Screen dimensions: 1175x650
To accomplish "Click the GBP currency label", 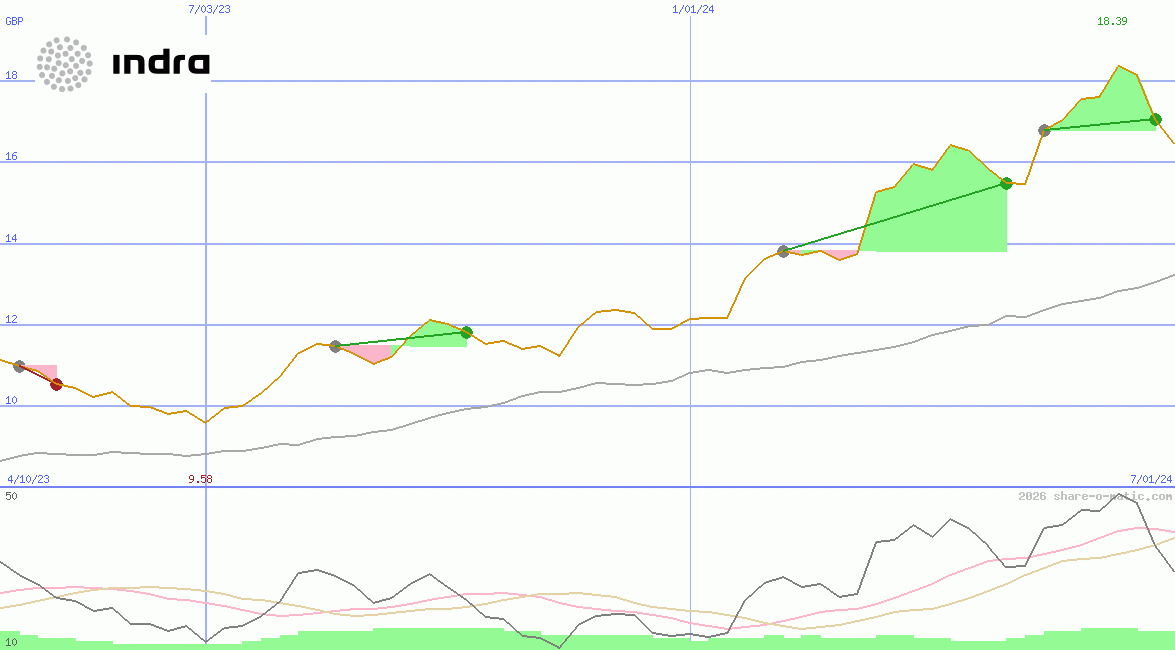I will 15,21.
